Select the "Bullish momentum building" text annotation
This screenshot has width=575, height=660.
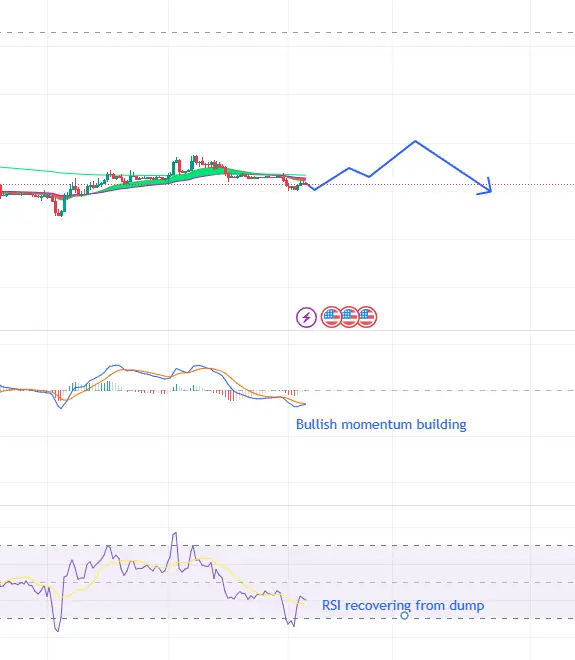coord(381,424)
